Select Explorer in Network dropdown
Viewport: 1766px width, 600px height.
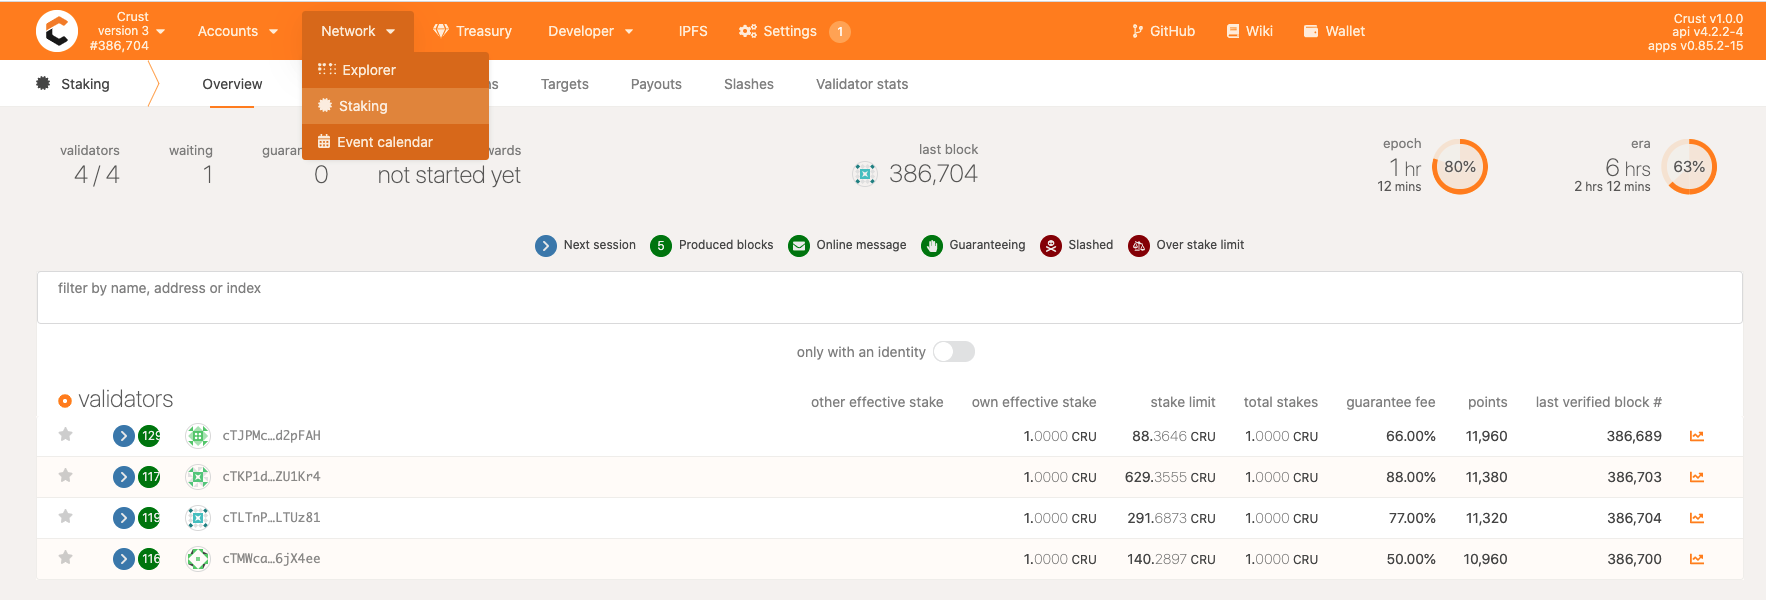click(x=395, y=70)
